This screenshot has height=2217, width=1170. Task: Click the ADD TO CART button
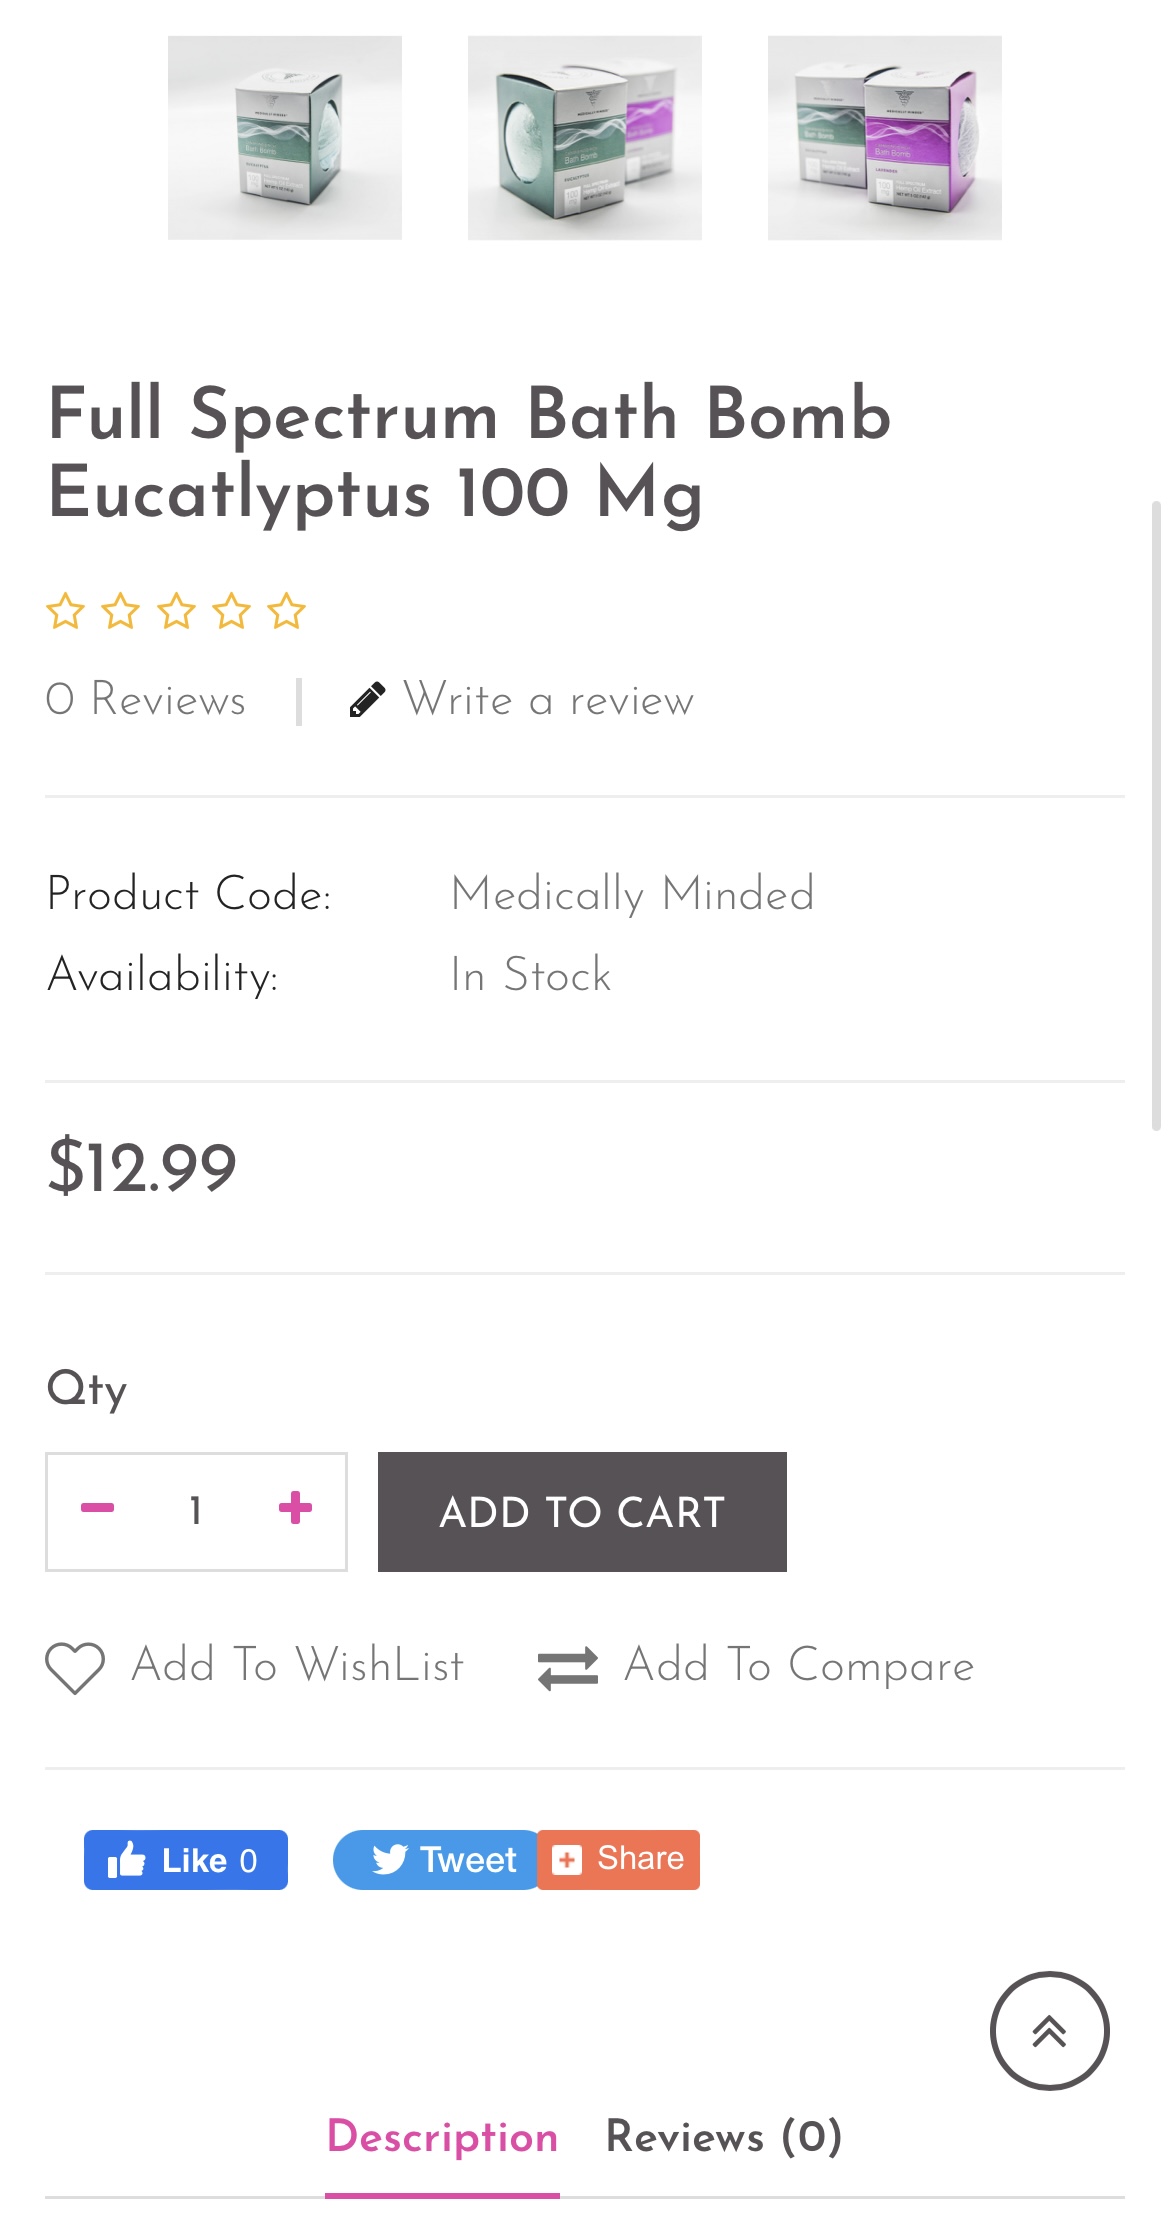[x=582, y=1511]
